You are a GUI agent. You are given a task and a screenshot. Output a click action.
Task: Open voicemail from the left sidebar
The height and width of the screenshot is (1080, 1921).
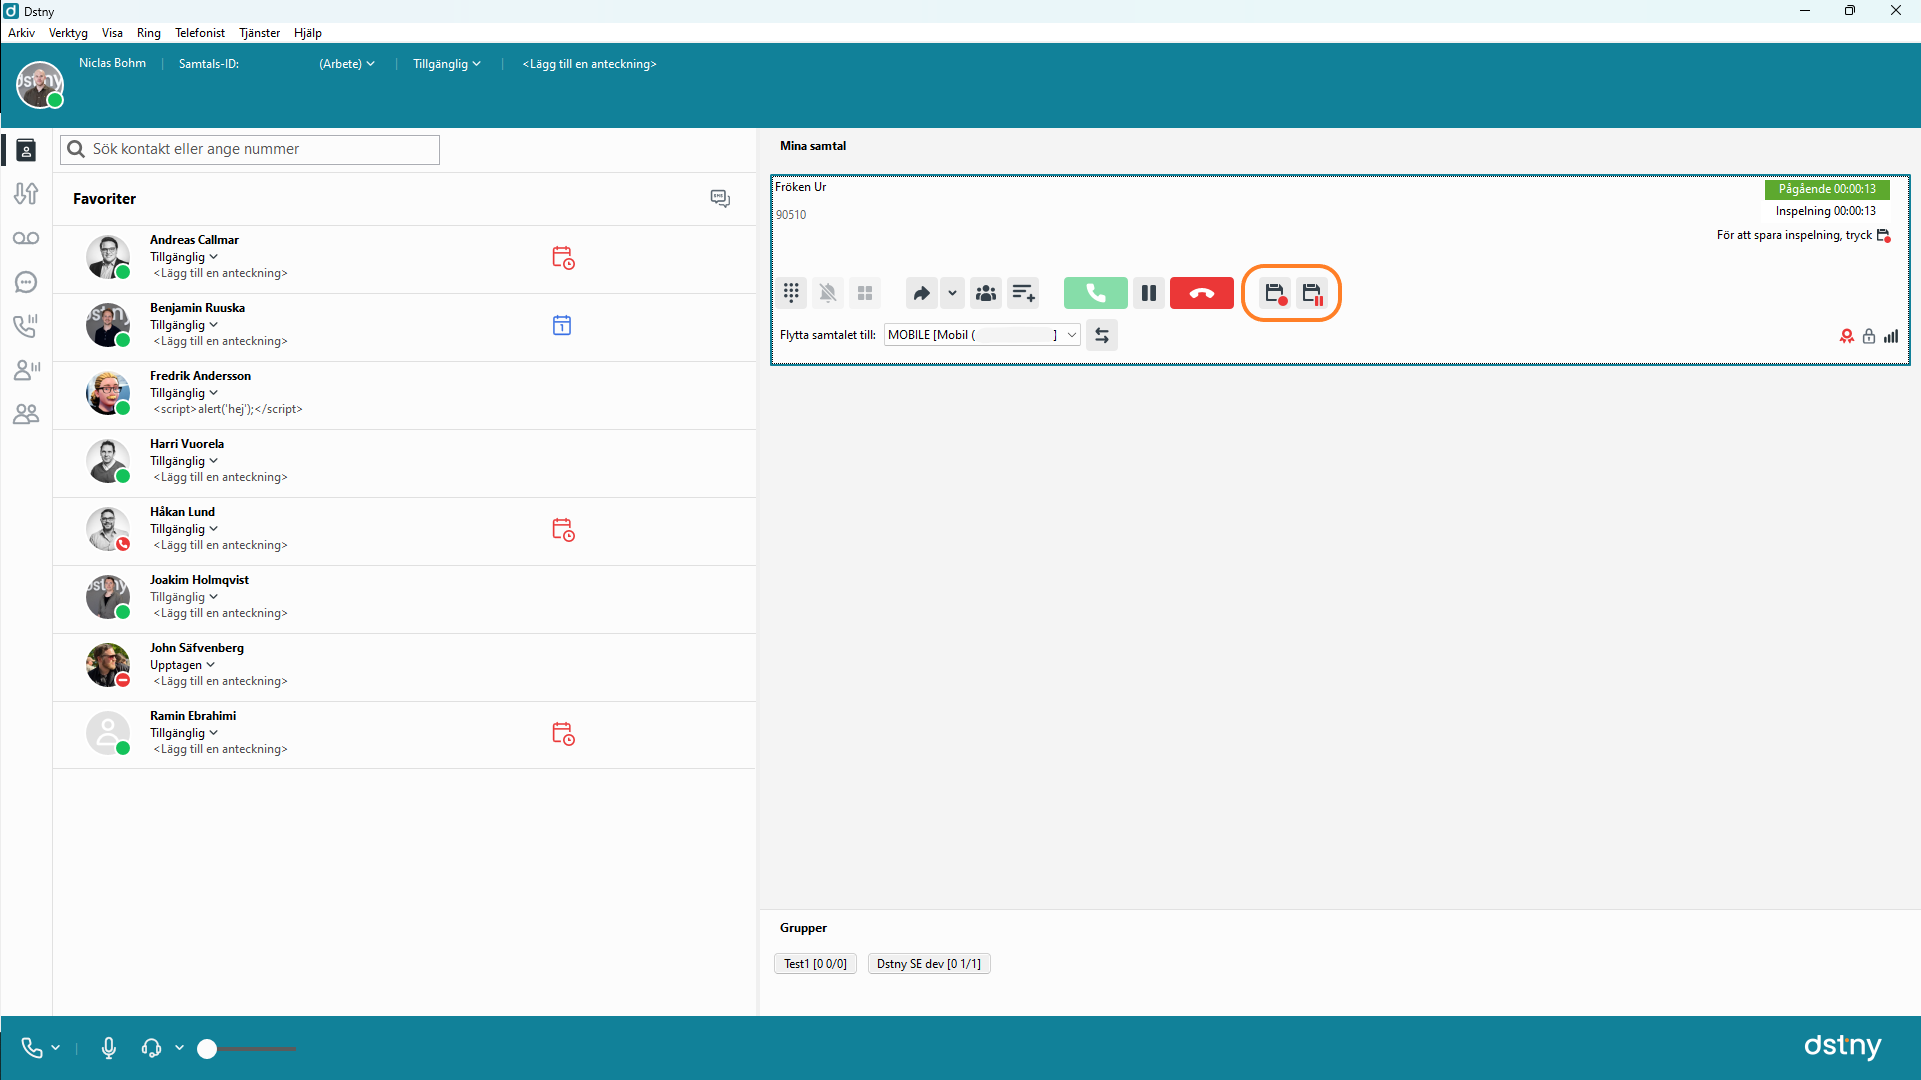pyautogui.click(x=26, y=238)
